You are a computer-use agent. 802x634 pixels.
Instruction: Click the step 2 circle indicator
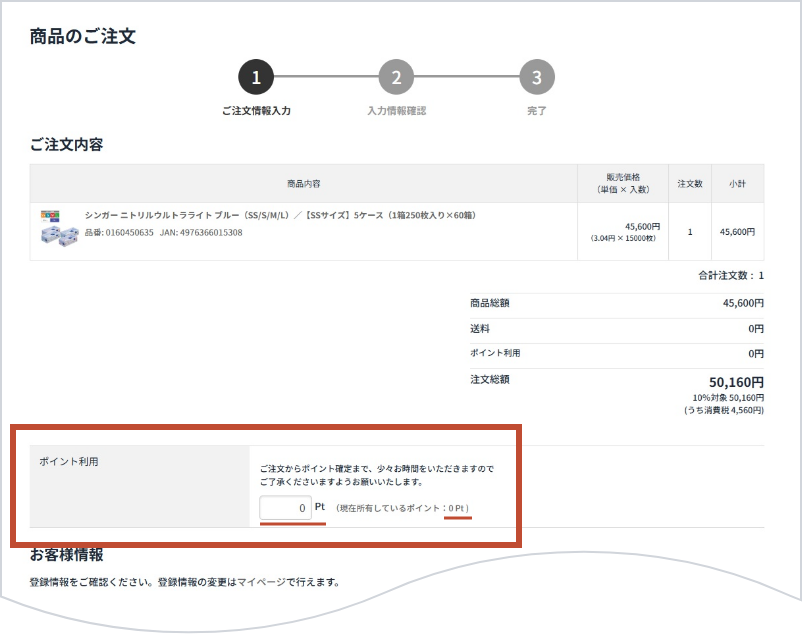[396, 77]
